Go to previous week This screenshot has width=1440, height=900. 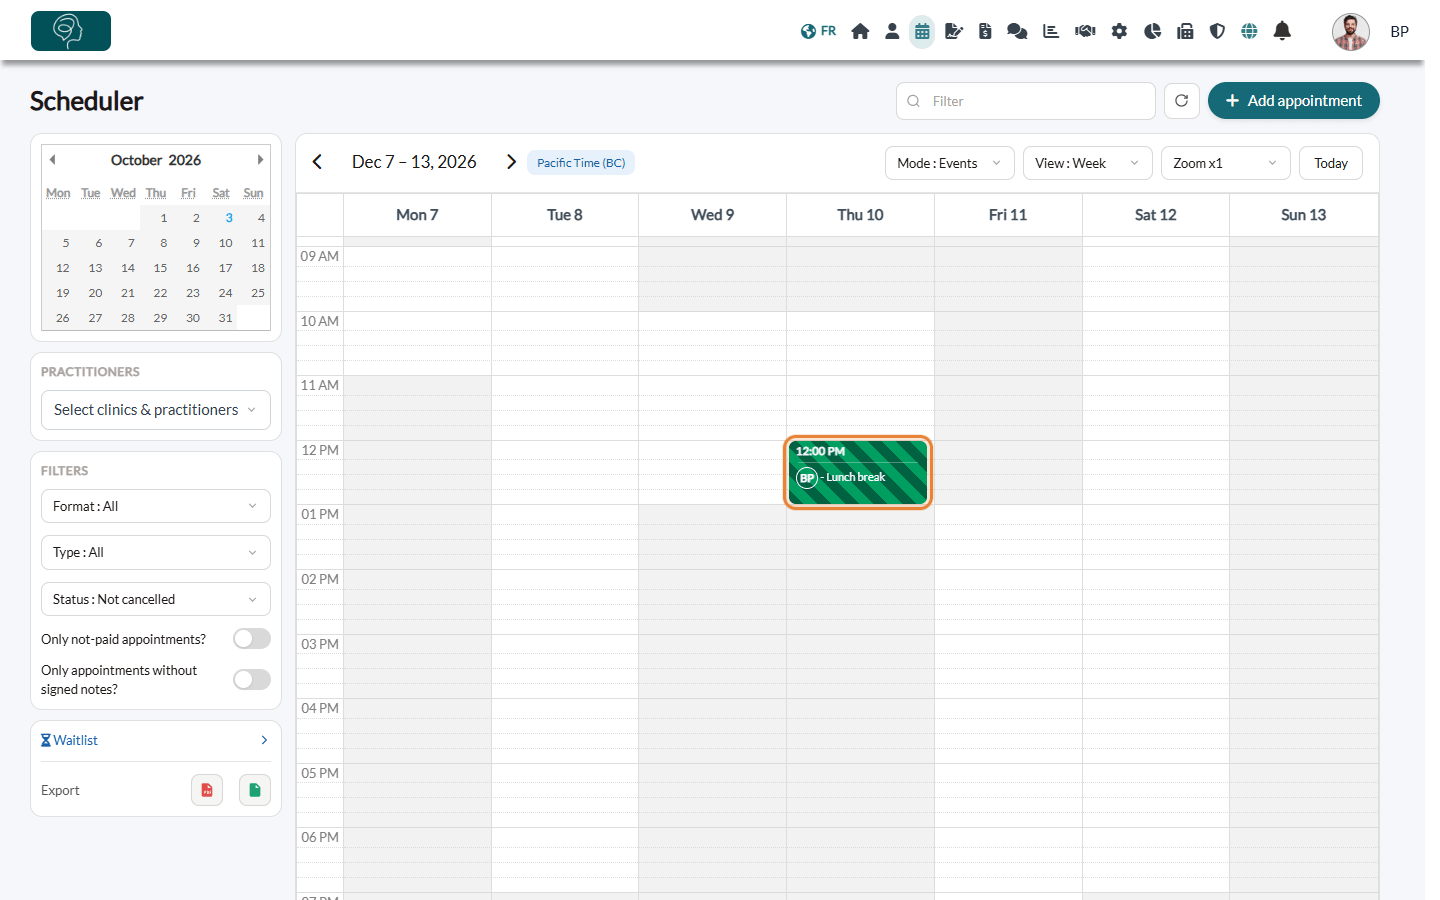click(317, 162)
